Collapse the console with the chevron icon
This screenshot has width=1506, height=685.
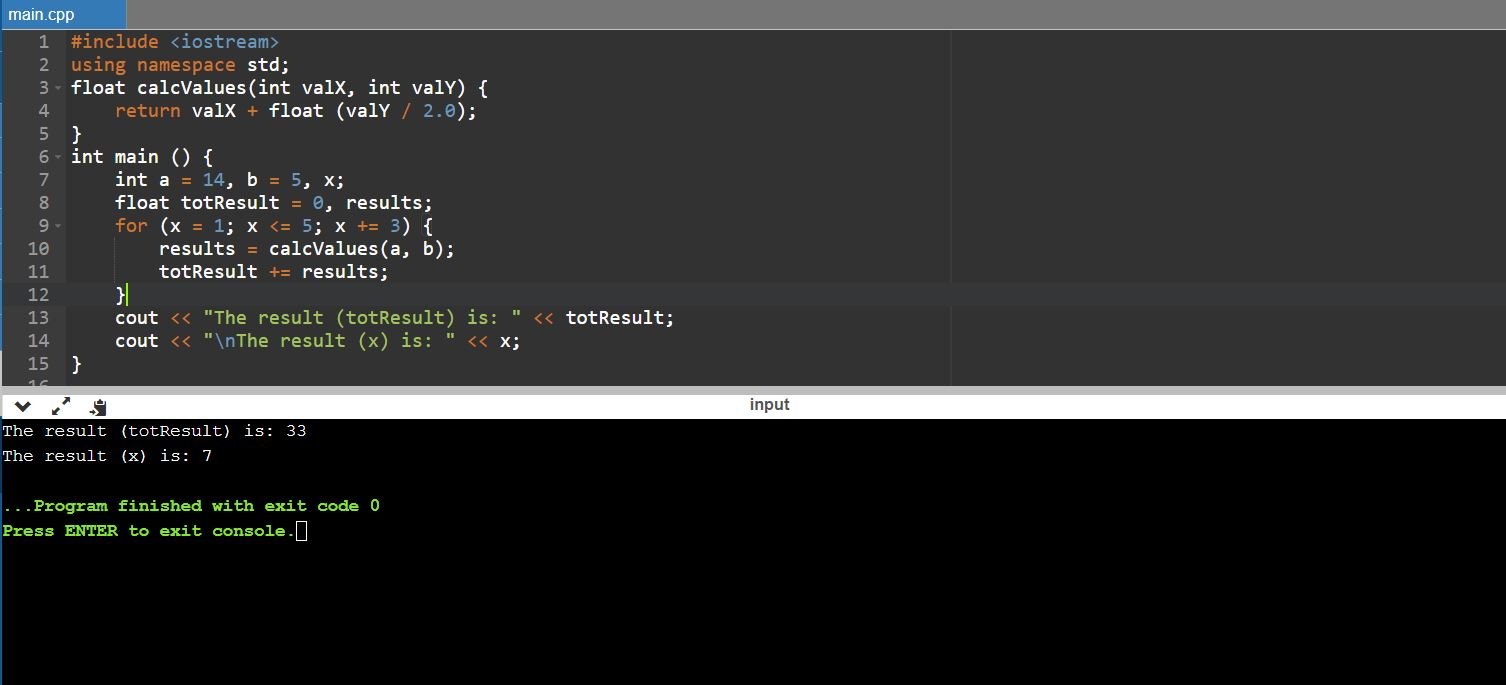click(x=23, y=406)
